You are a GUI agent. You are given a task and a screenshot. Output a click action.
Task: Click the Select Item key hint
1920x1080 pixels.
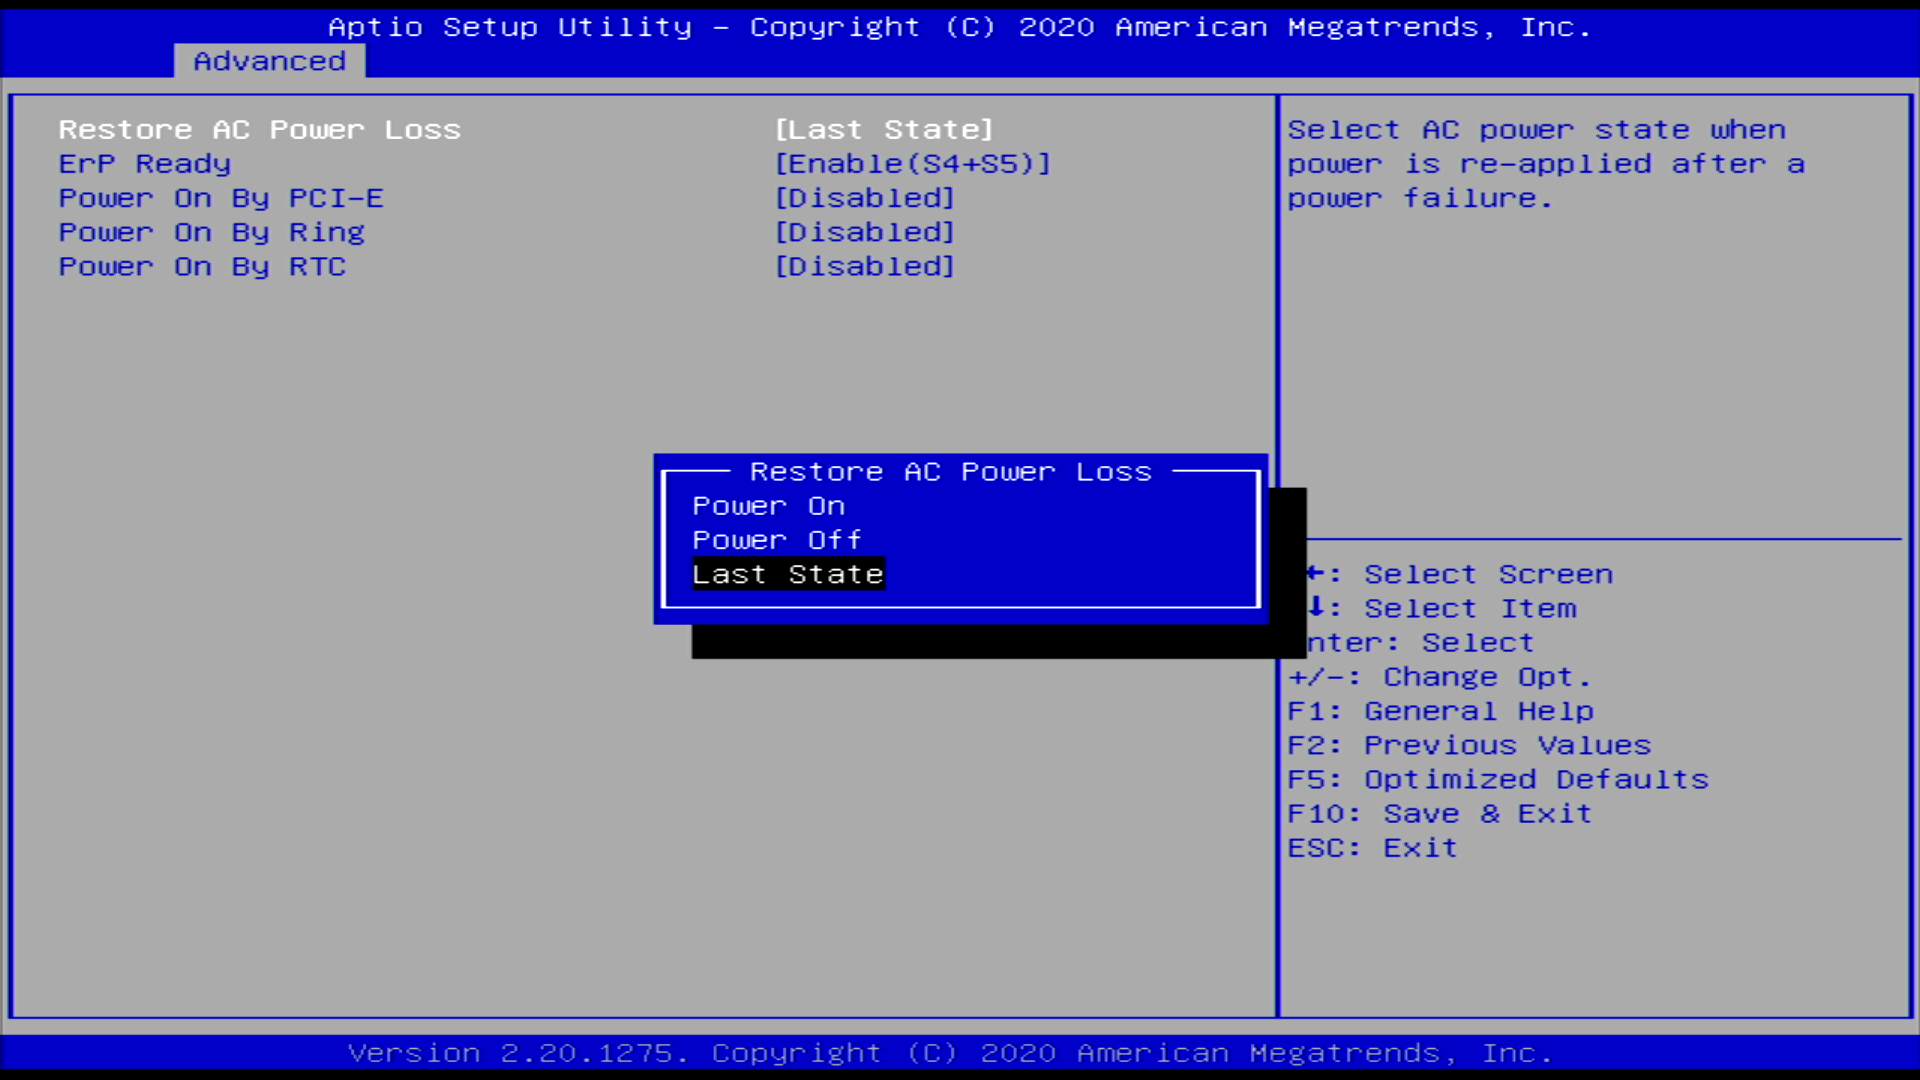click(x=1441, y=608)
